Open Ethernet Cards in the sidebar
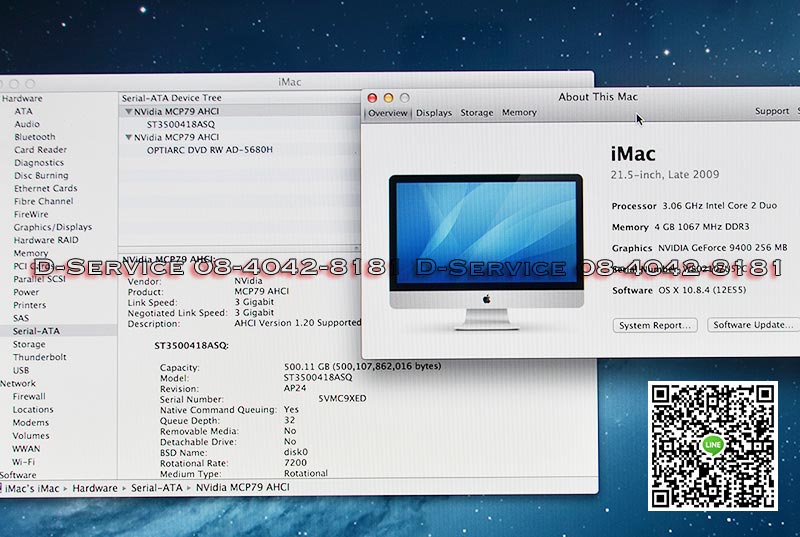Screen dimensions: 800x537 [45, 188]
